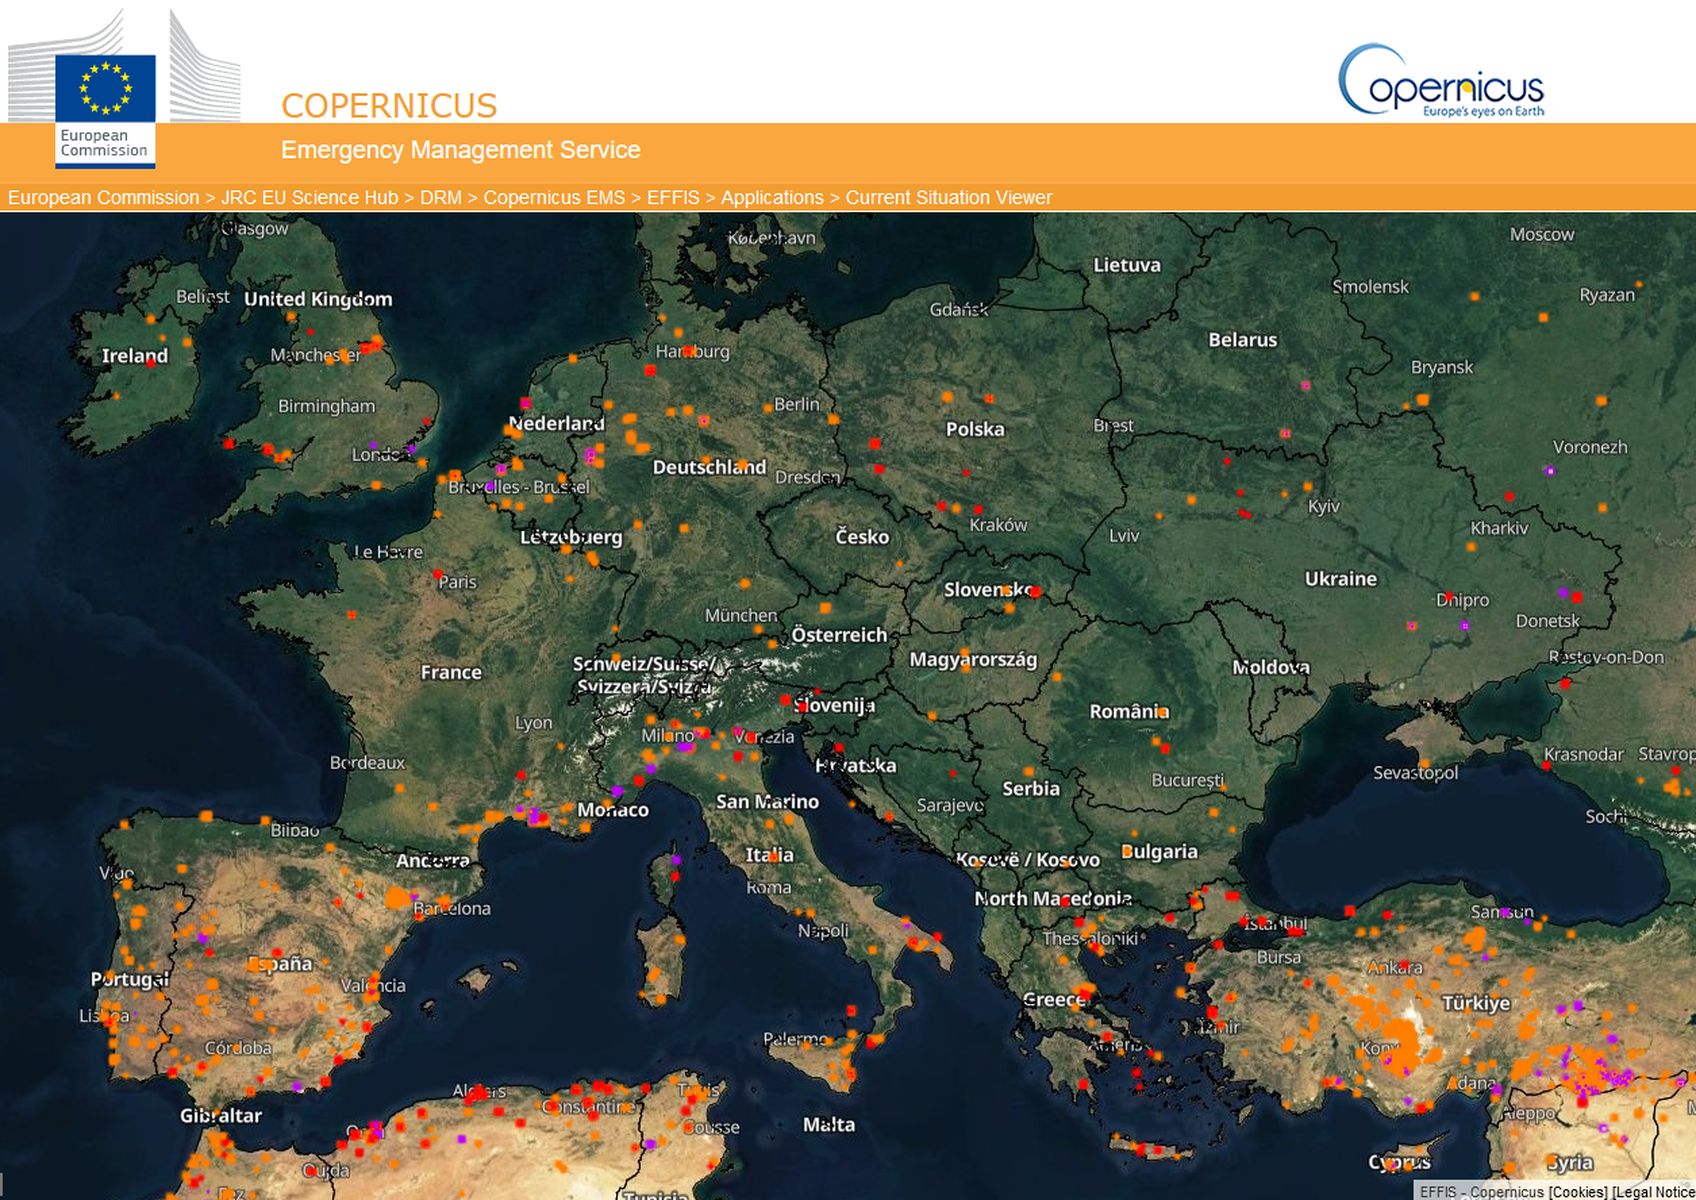Open the European Commission breadcrumb link
The height and width of the screenshot is (1200, 1696).
coord(104,198)
